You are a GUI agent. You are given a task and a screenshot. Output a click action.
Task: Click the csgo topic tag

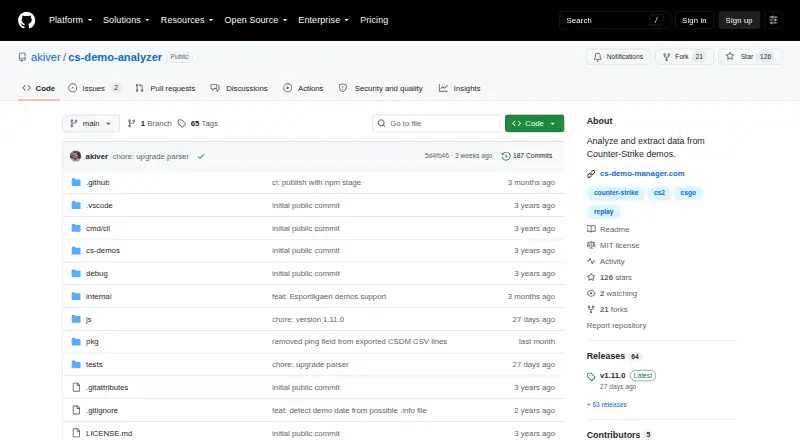coord(688,193)
